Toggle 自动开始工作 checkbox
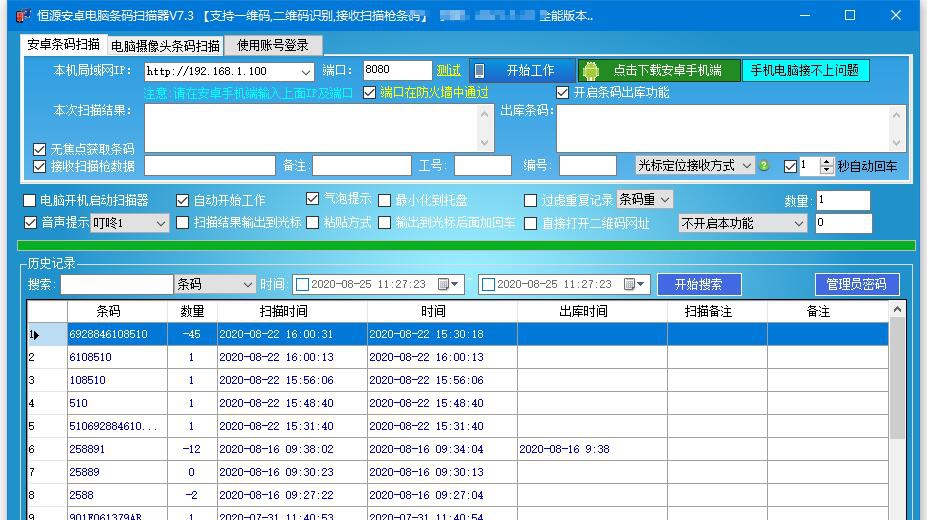The image size is (927, 520). pos(182,201)
